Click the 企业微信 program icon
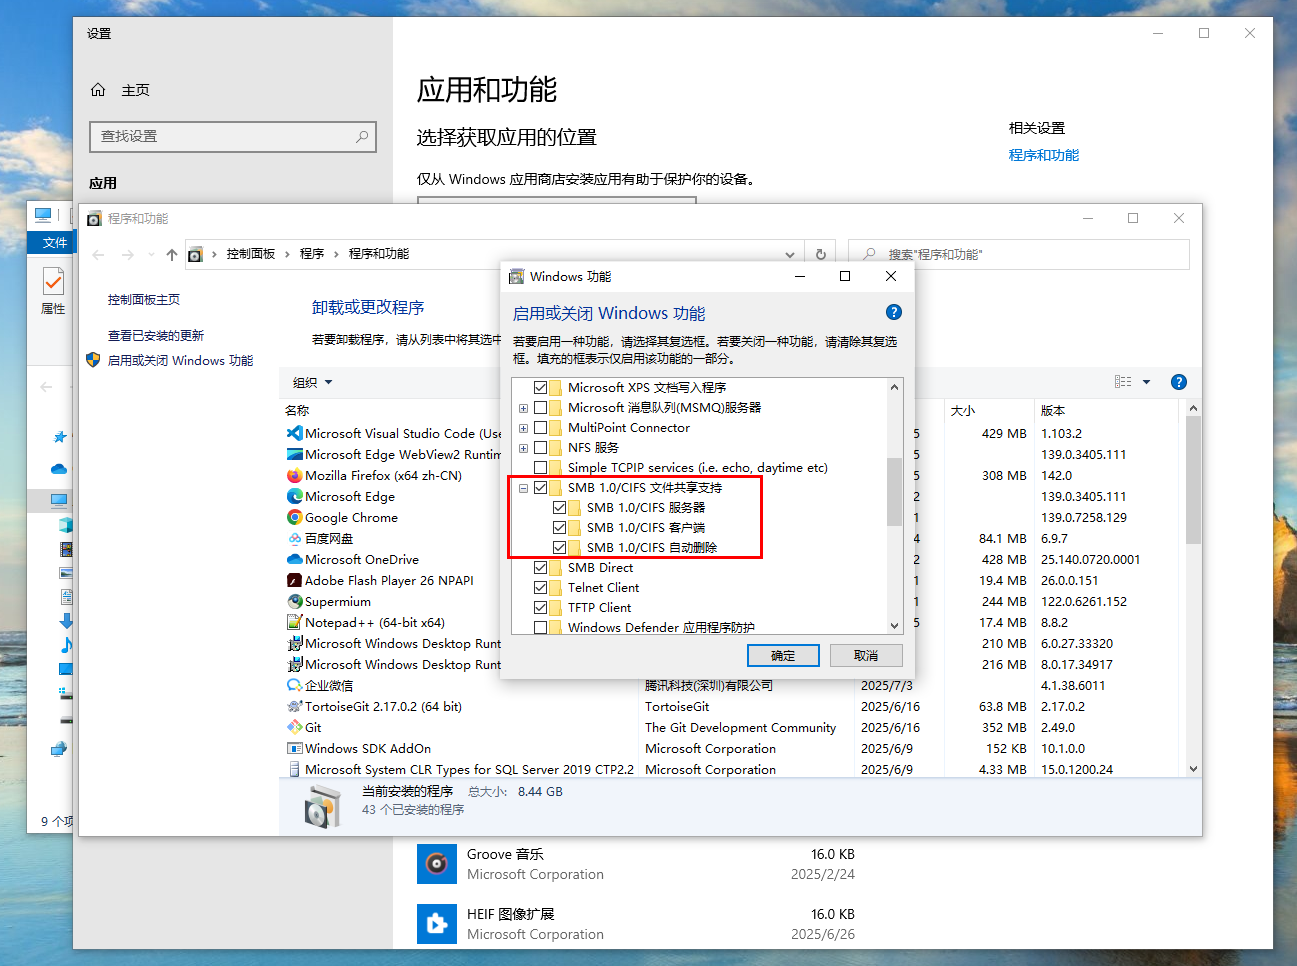The width and height of the screenshot is (1297, 966). coord(294,685)
